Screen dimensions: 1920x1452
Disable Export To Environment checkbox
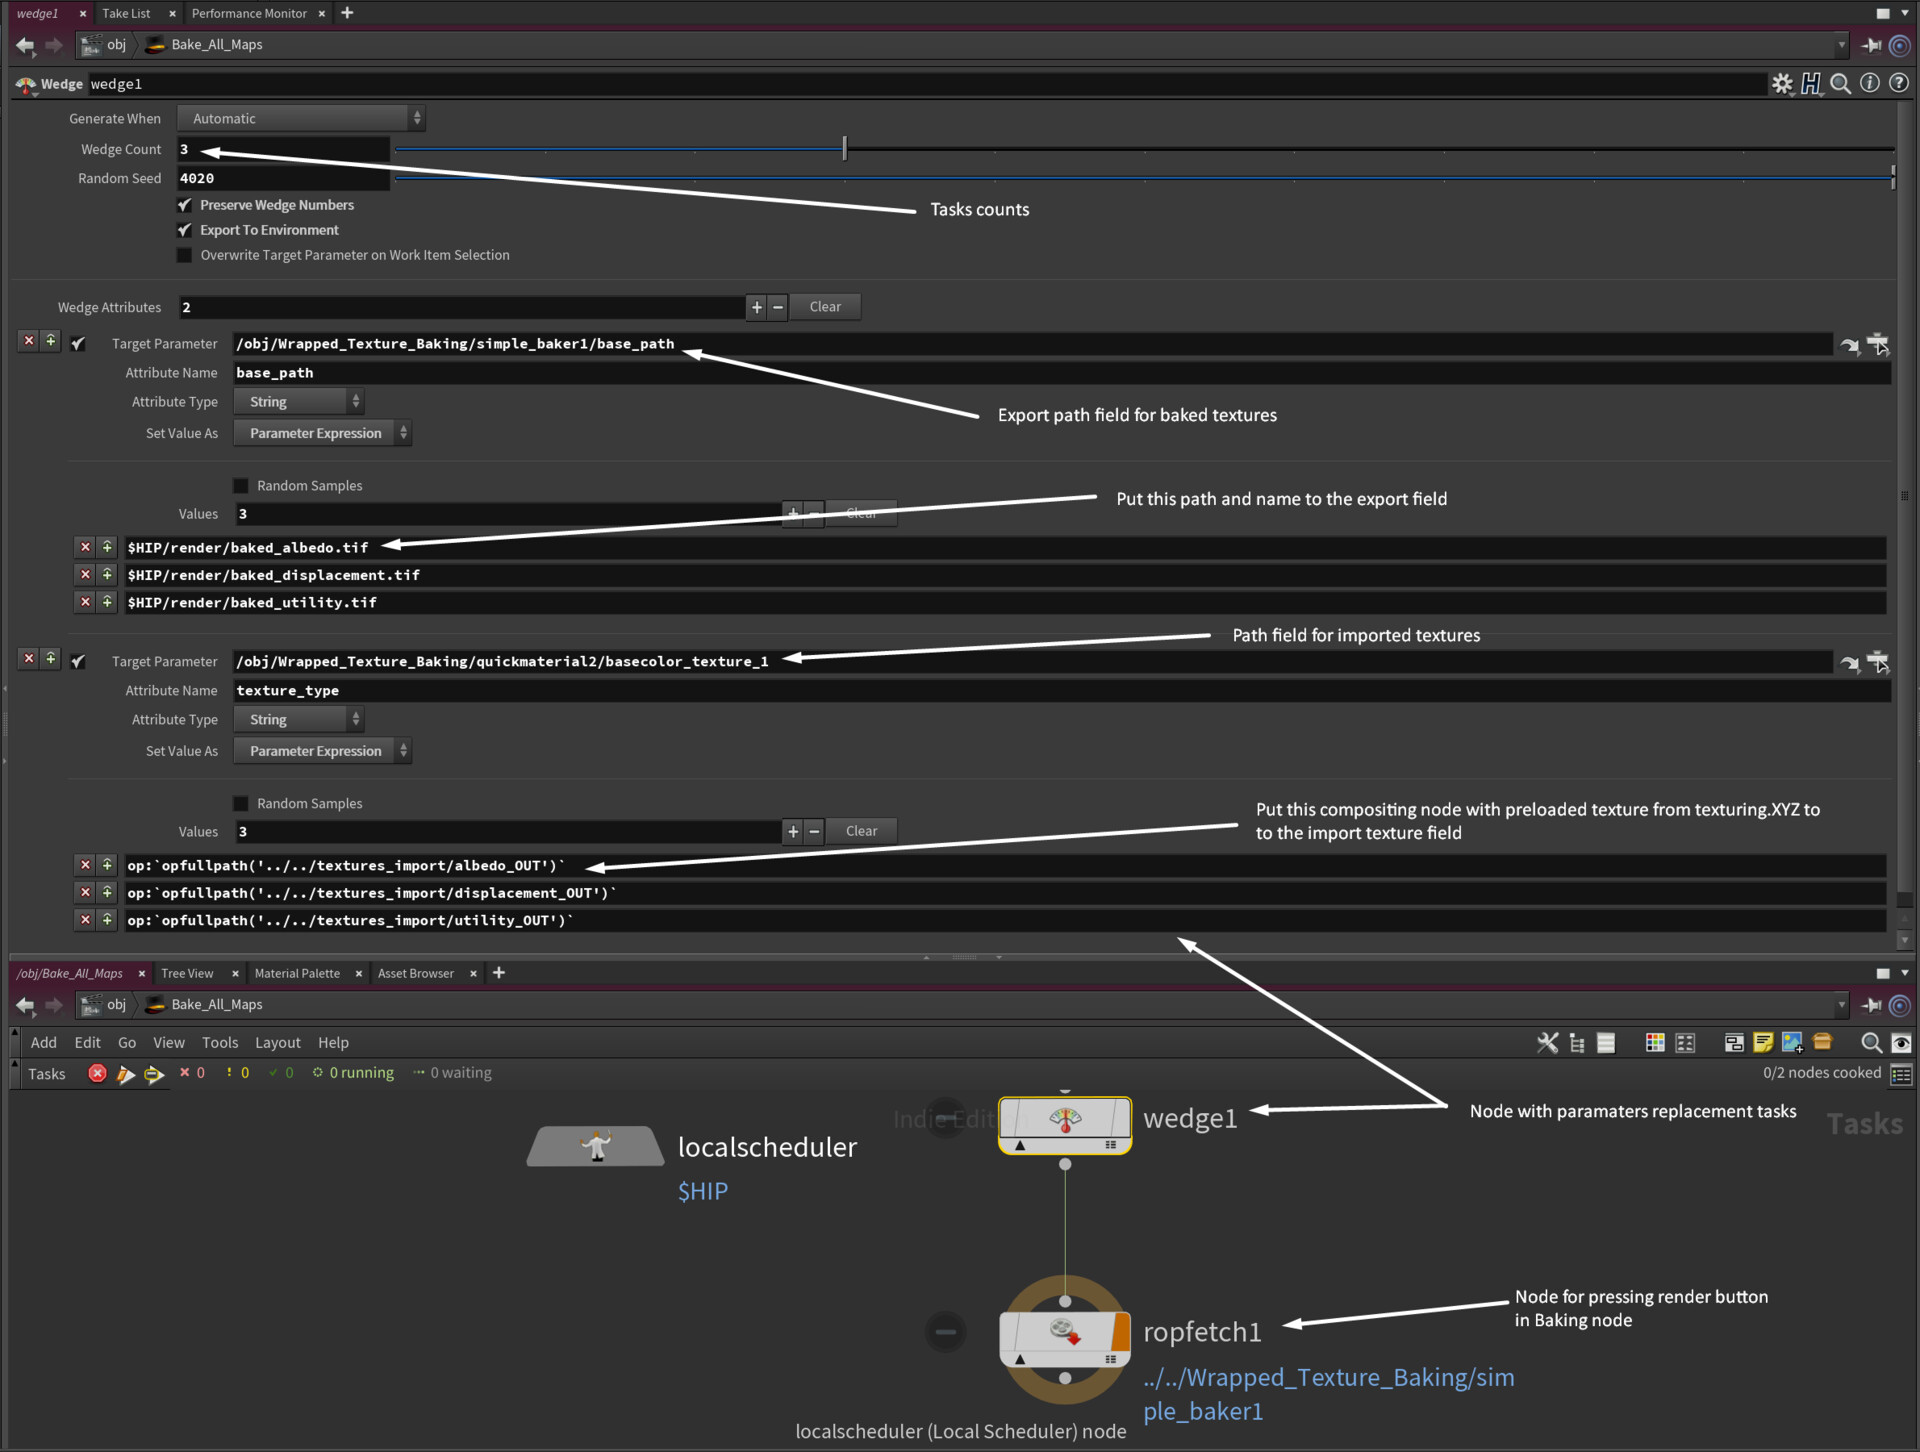[185, 230]
